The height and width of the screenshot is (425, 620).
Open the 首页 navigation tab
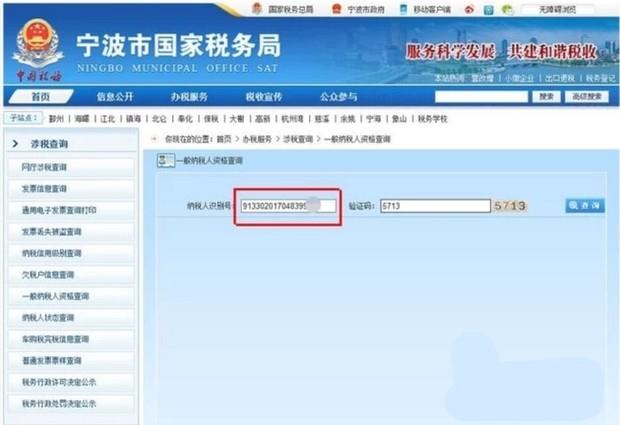pos(41,96)
